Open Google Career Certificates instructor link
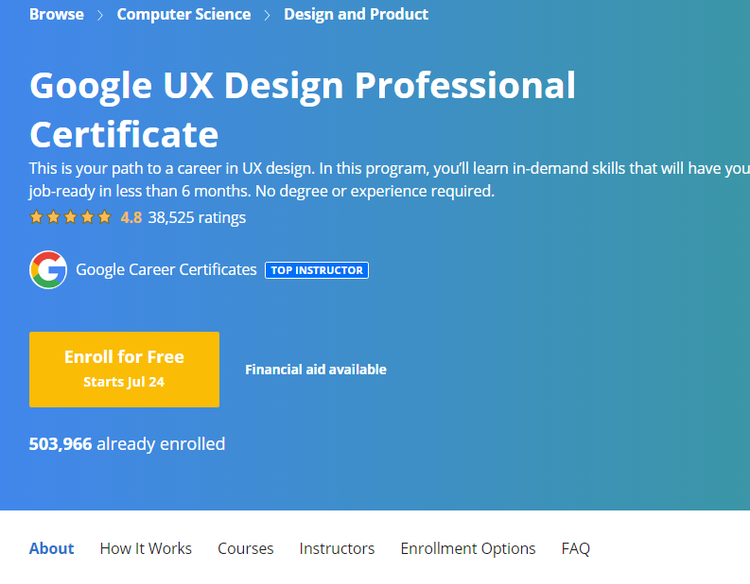Viewport: 750px width, 584px height. pos(166,270)
